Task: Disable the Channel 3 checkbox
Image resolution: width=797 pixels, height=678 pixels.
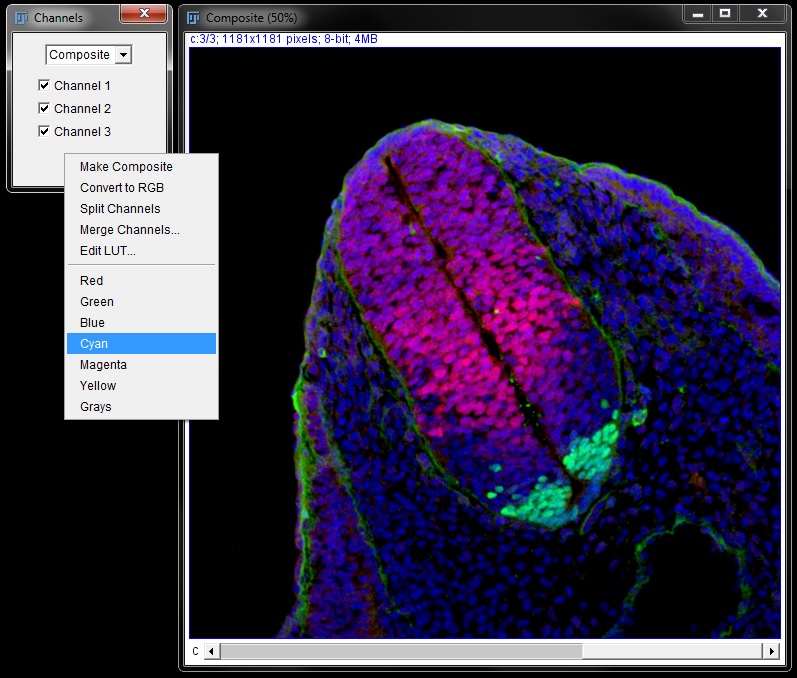Action: click(44, 132)
